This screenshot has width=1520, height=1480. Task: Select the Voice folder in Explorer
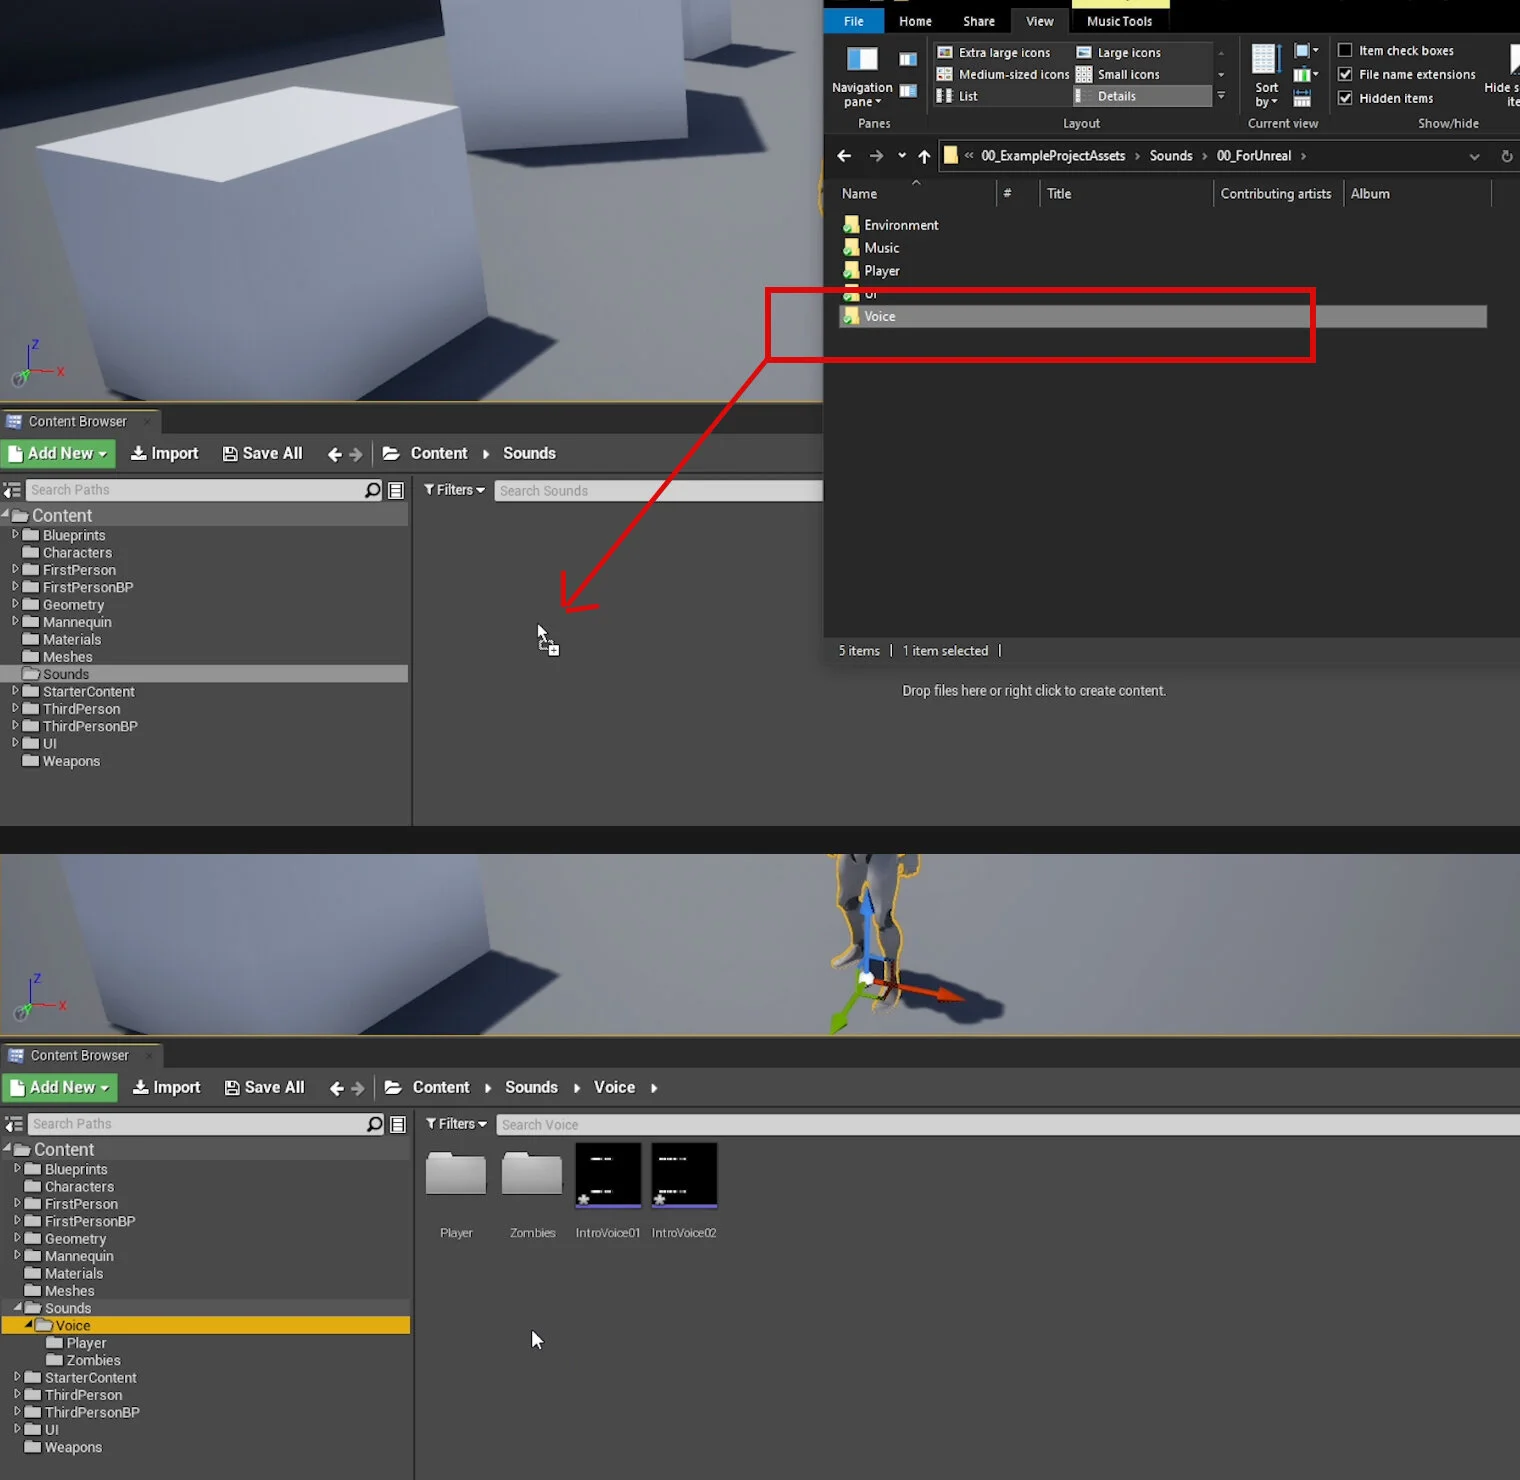[881, 316]
